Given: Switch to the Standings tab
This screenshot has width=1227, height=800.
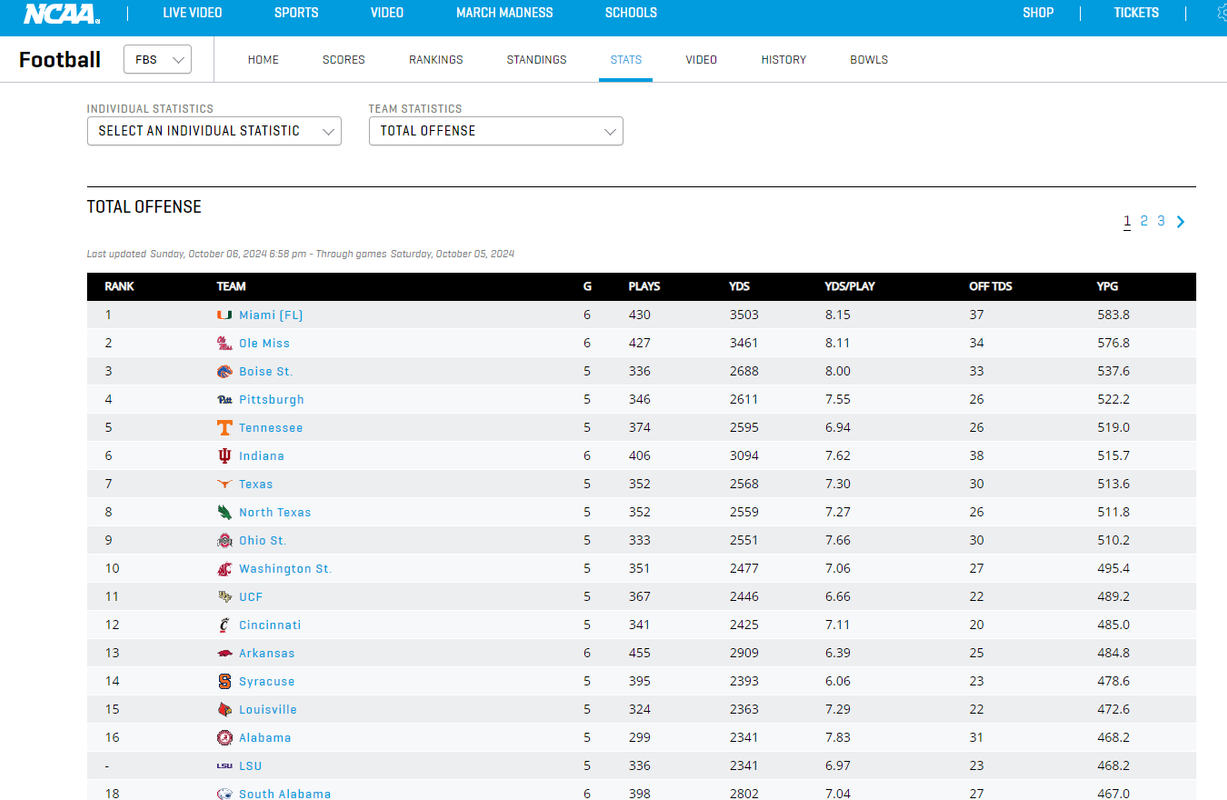Looking at the screenshot, I should pos(536,60).
